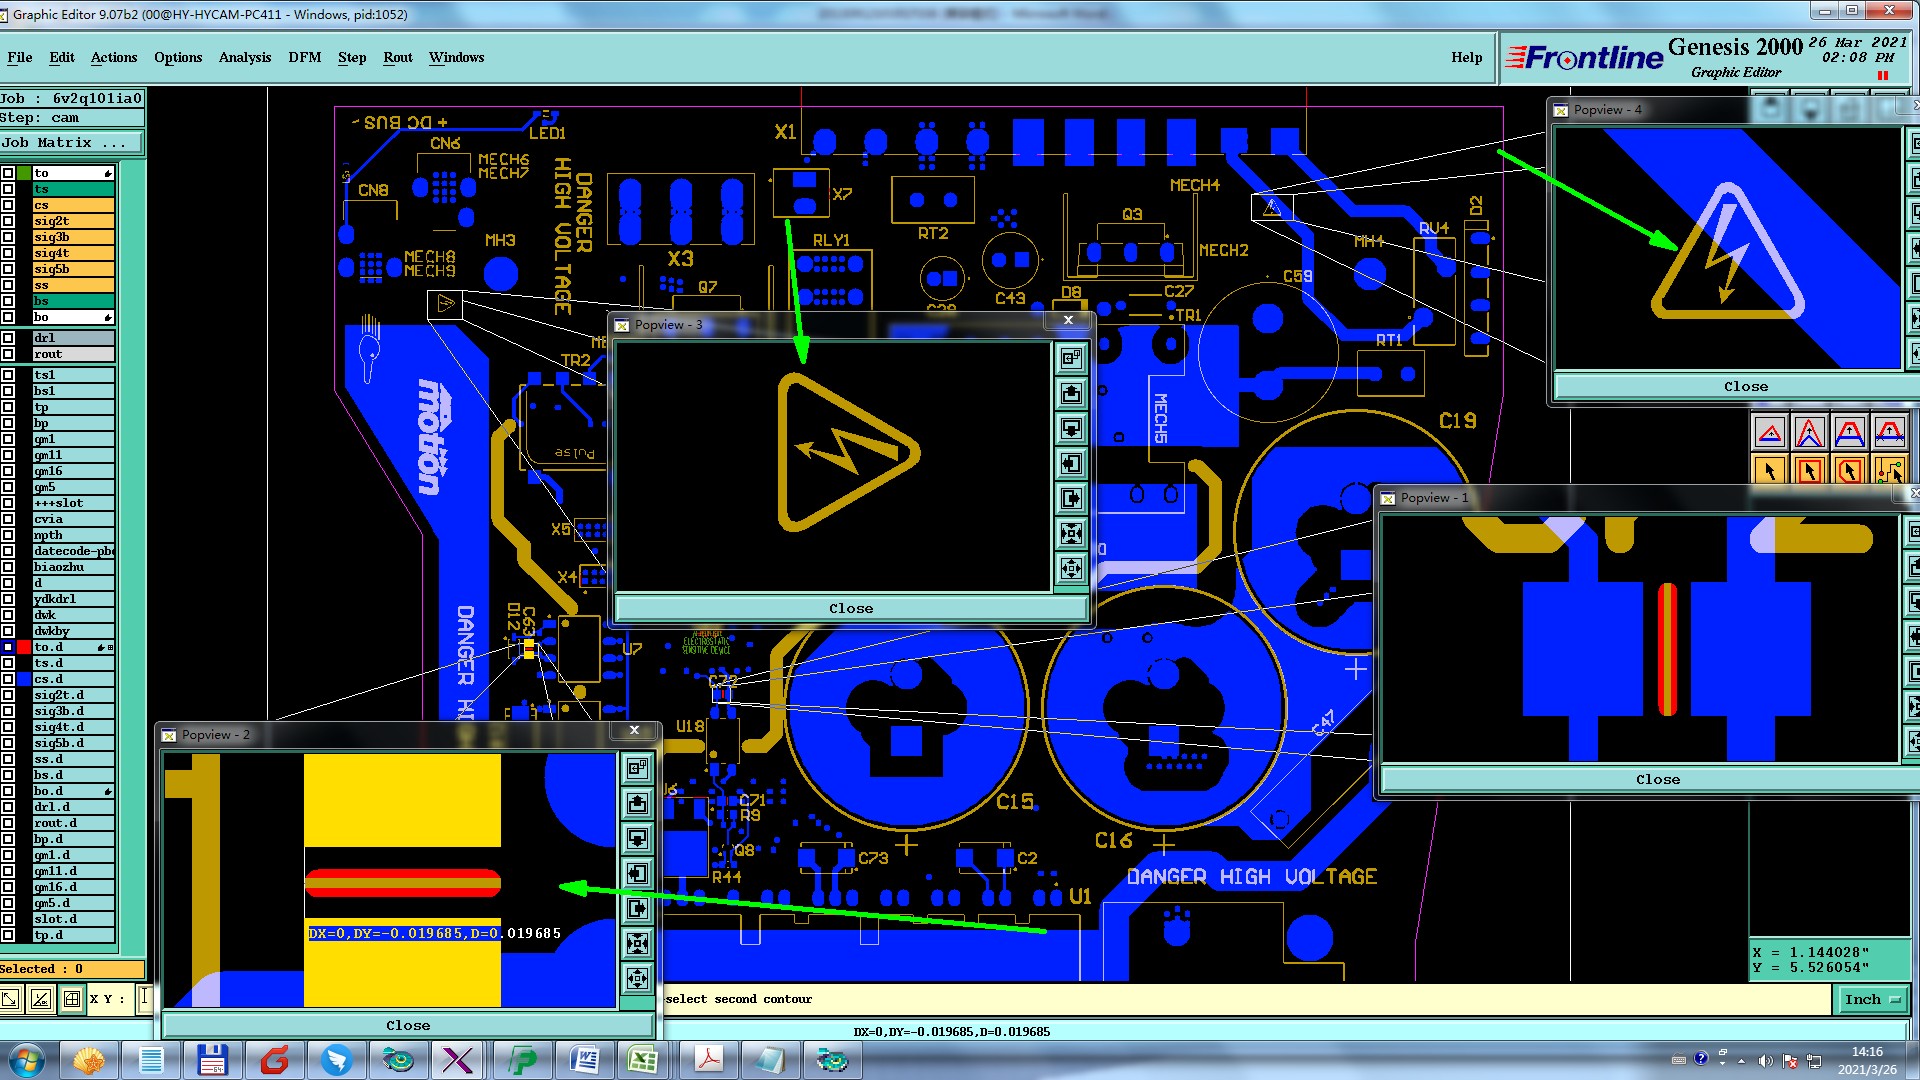Click the pan-down icon in Popview 3
Viewport: 1920px width, 1080px height.
1071,428
